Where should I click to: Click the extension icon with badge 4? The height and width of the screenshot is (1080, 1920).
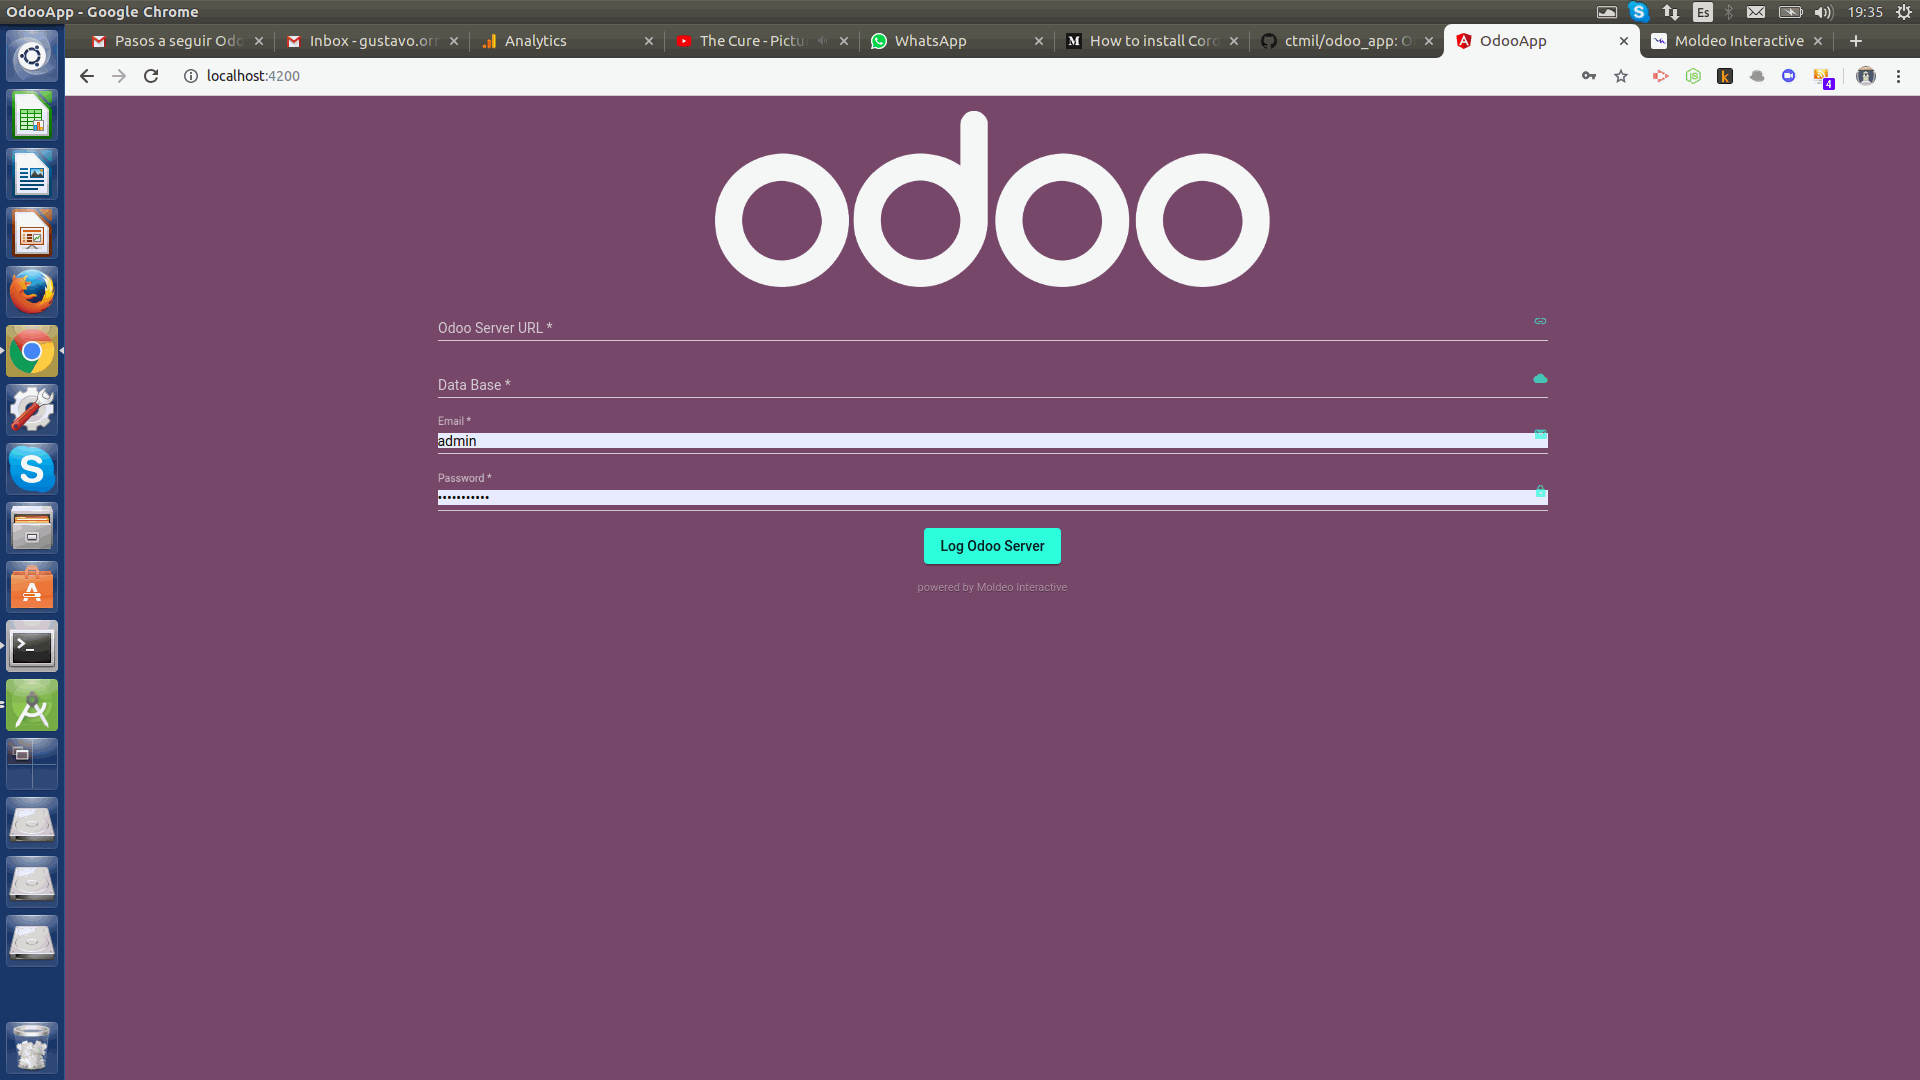tap(1823, 78)
